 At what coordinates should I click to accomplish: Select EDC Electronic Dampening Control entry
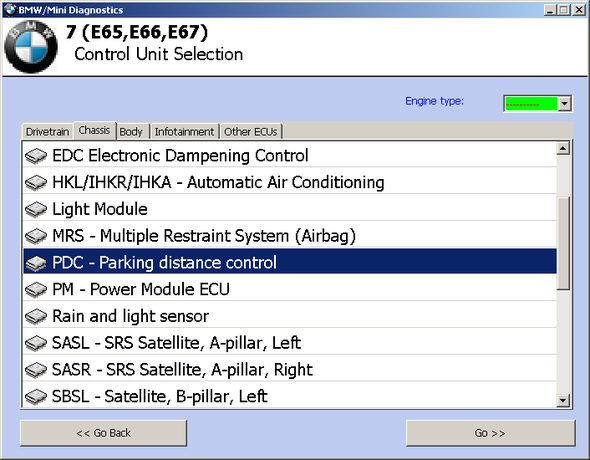(x=290, y=156)
